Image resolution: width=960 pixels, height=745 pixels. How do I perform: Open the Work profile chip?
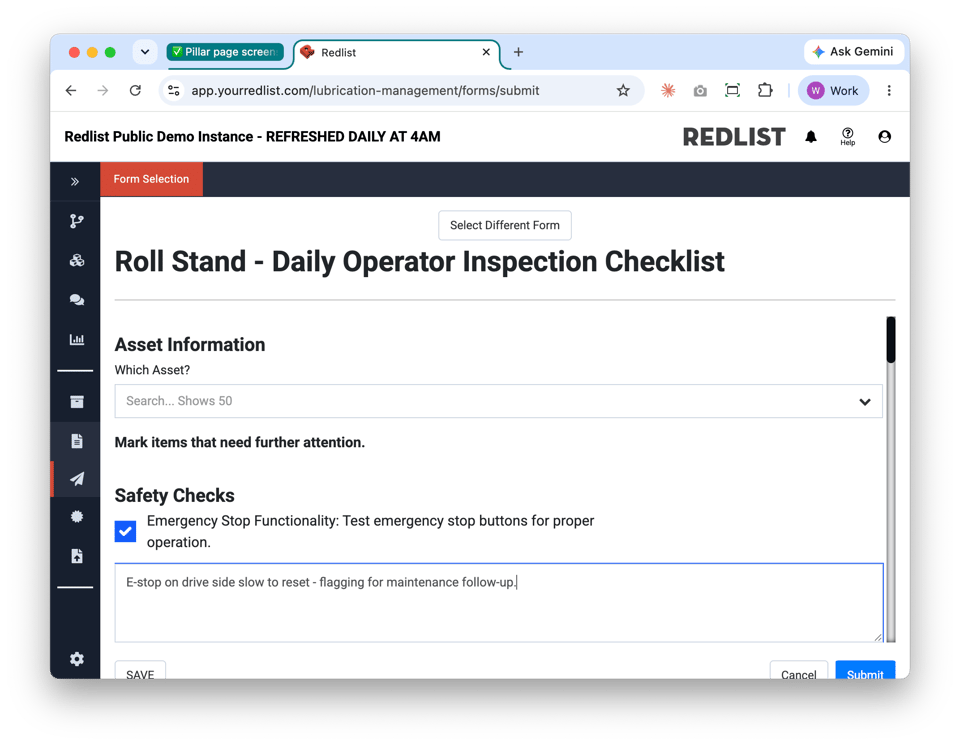coord(833,91)
